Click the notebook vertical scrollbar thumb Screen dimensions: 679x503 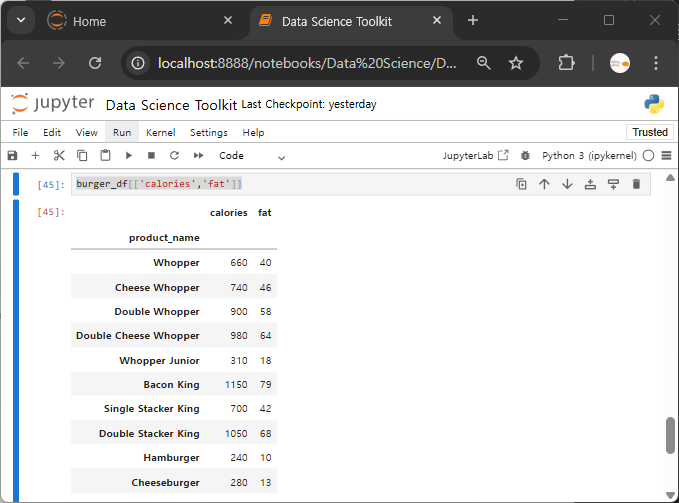click(x=670, y=435)
